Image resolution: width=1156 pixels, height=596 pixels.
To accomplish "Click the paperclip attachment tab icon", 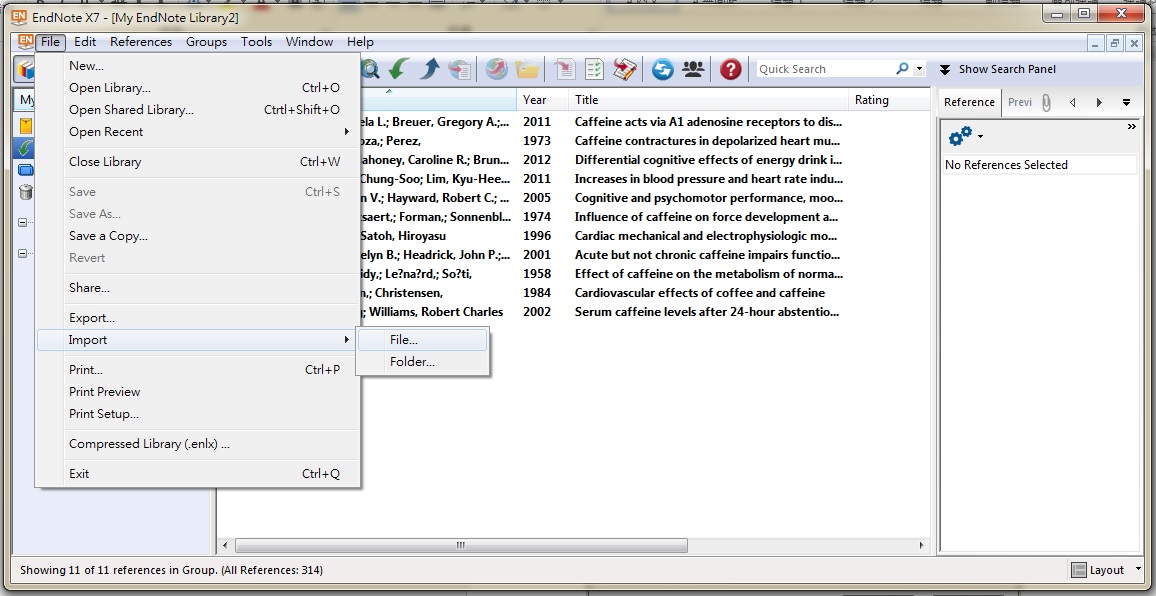I will point(1046,103).
